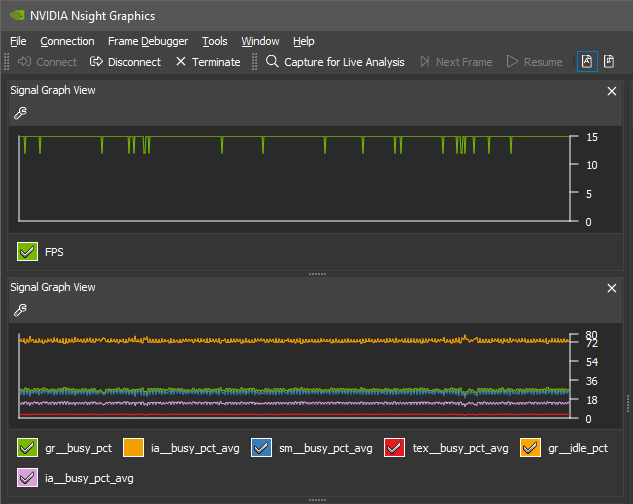Viewport: 633px width, 504px height.
Task: Click the FPS label text
Action: pos(54,252)
